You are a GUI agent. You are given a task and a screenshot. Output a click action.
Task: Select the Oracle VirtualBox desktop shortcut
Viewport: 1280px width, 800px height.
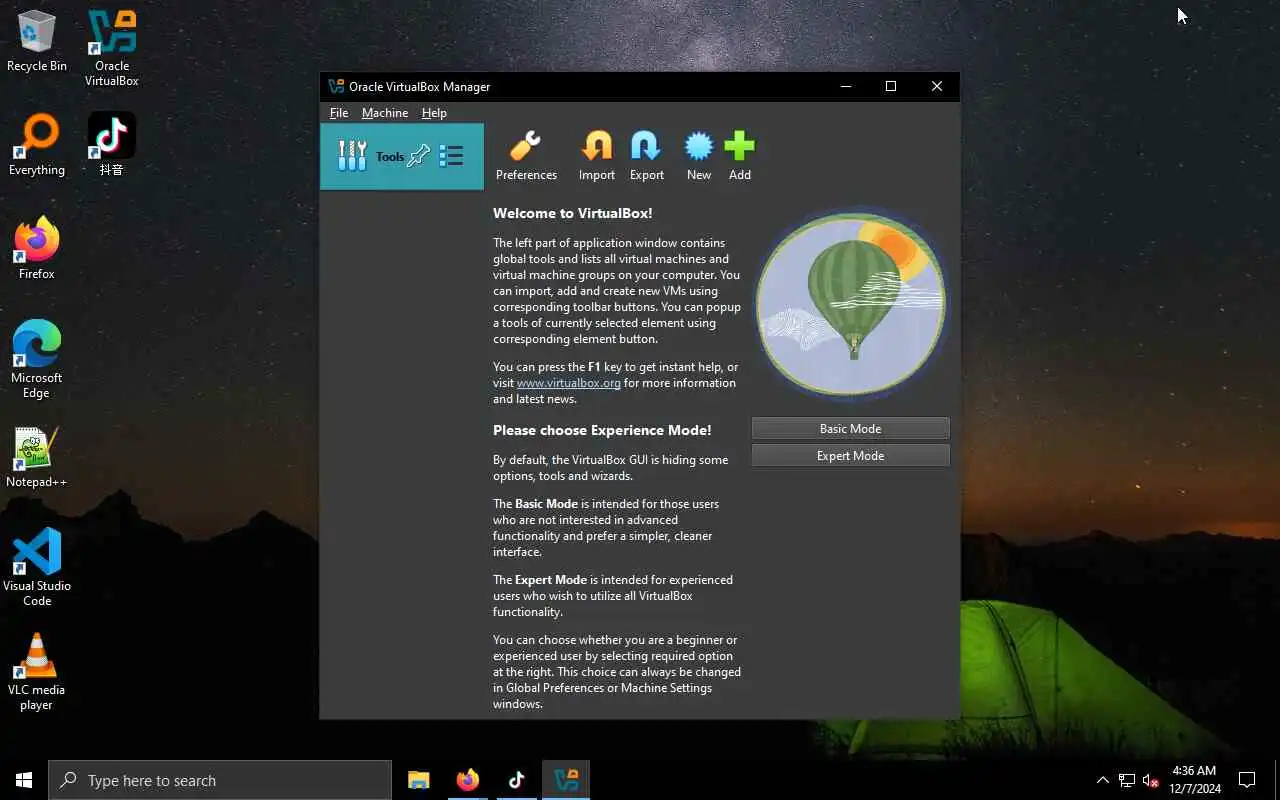(112, 48)
